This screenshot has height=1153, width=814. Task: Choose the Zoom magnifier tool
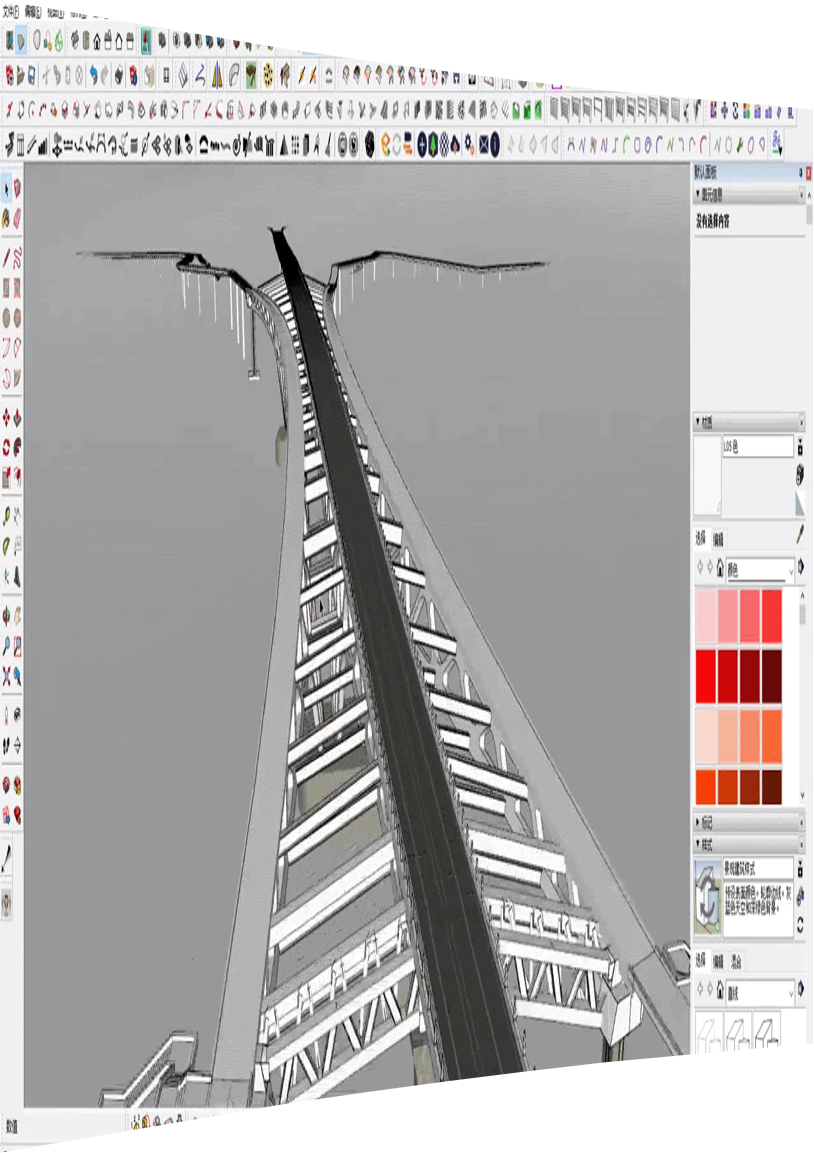click(7, 646)
